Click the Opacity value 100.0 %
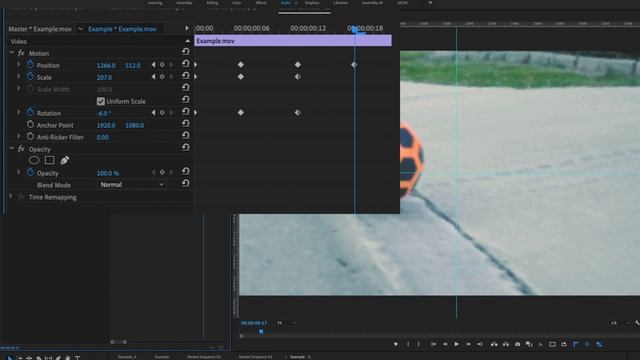 [x=108, y=173]
